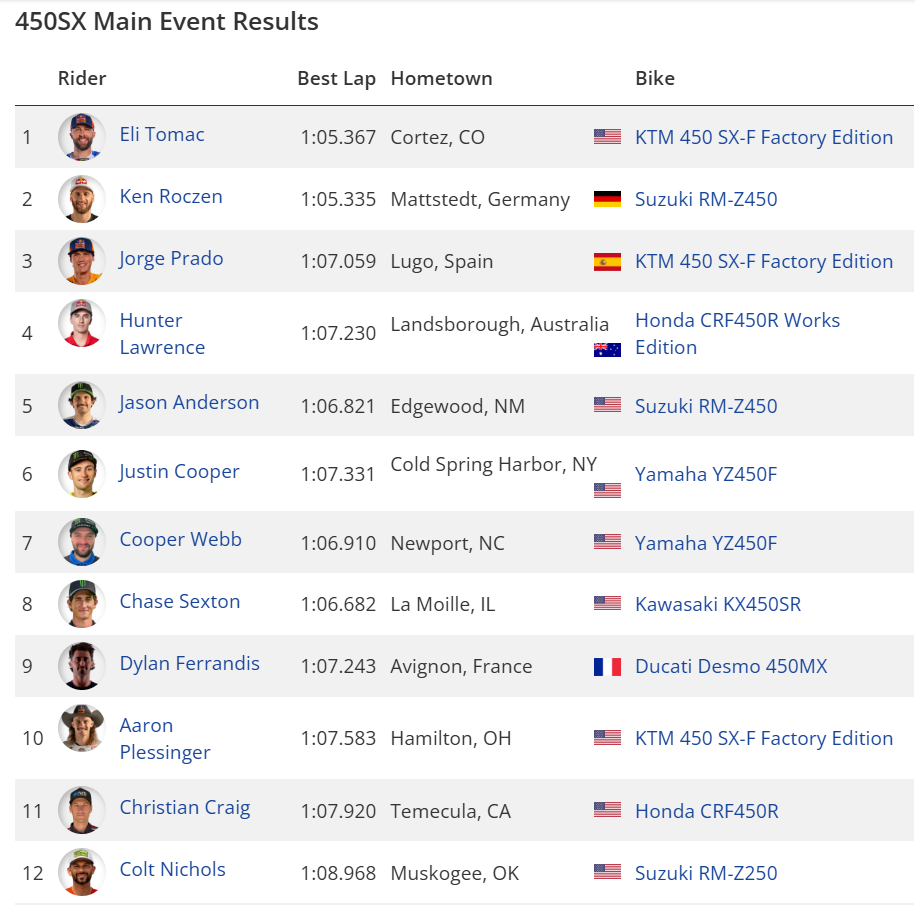This screenshot has height=905, width=915.
Task: Open the Kawasaki KX450SR bike link
Action: [718, 604]
